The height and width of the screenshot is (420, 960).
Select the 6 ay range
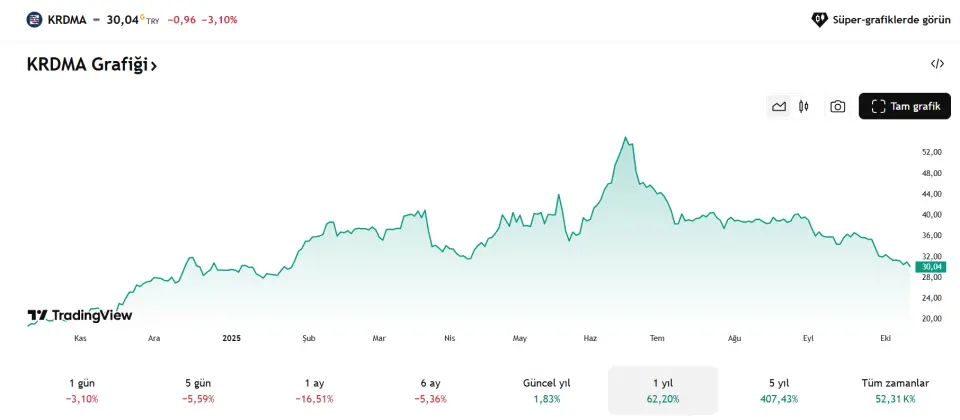pos(430,390)
